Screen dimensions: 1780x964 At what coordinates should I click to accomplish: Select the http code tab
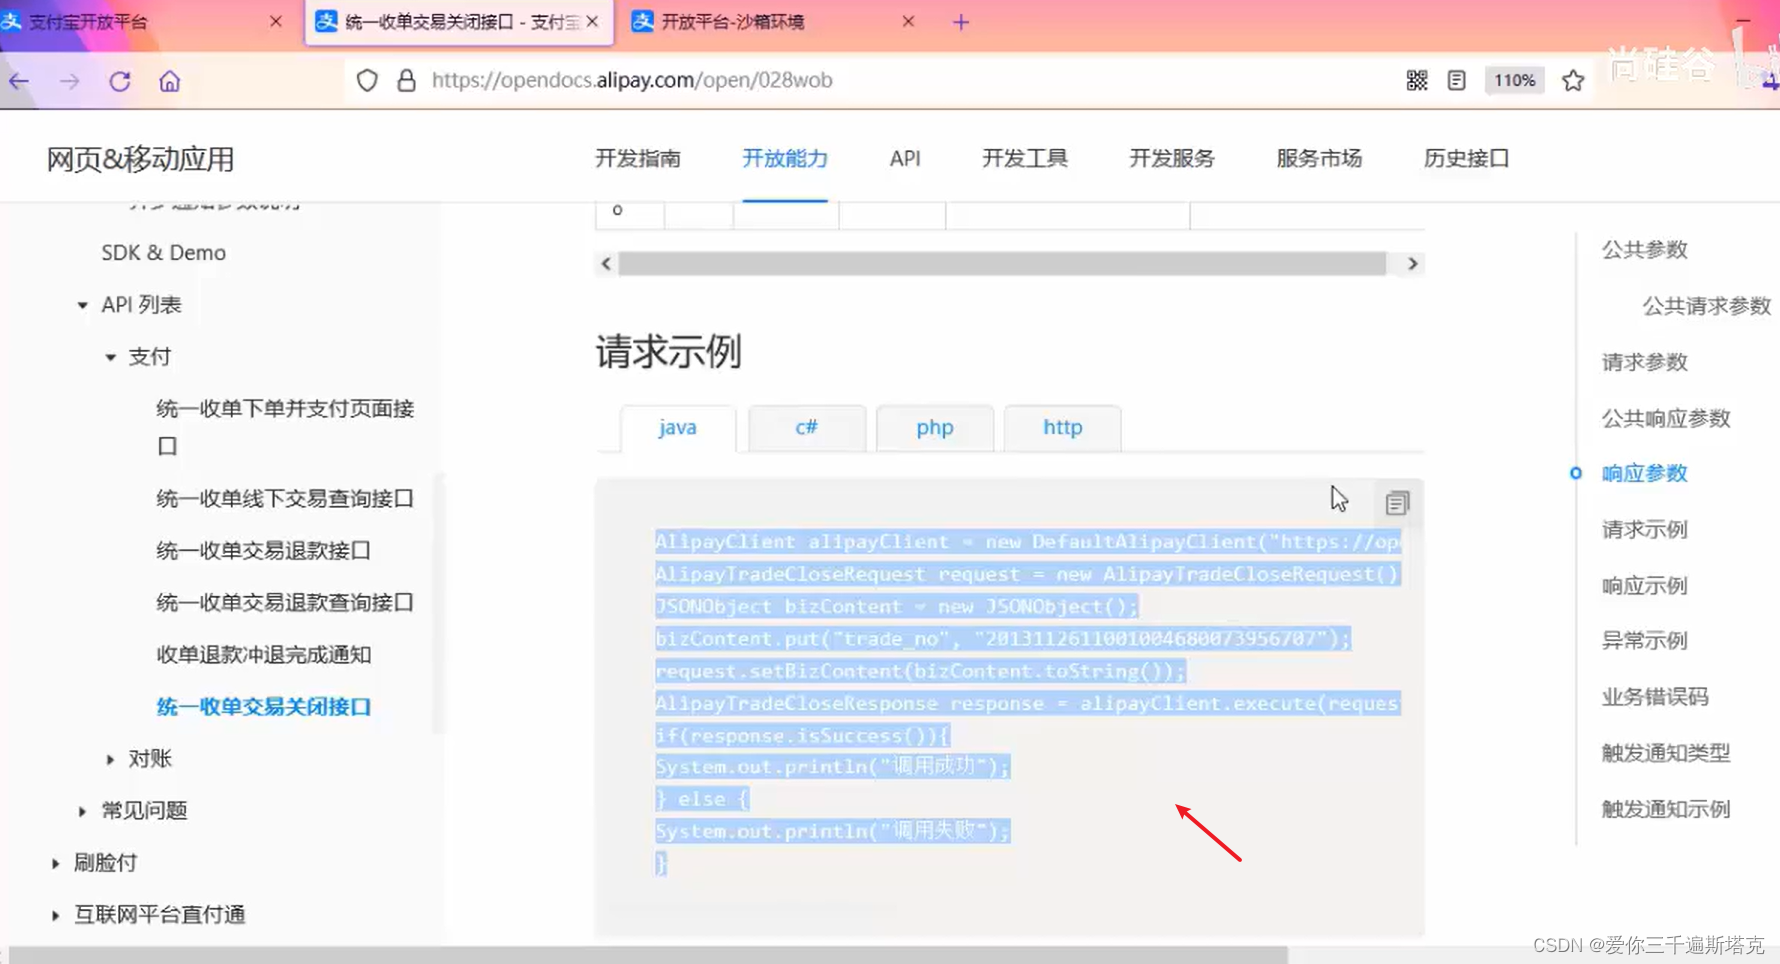[1062, 427]
